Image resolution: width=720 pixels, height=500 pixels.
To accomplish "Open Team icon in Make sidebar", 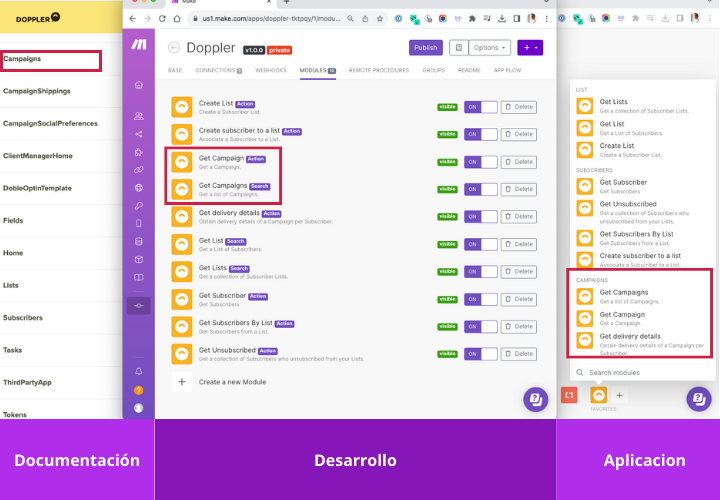I will [139, 116].
